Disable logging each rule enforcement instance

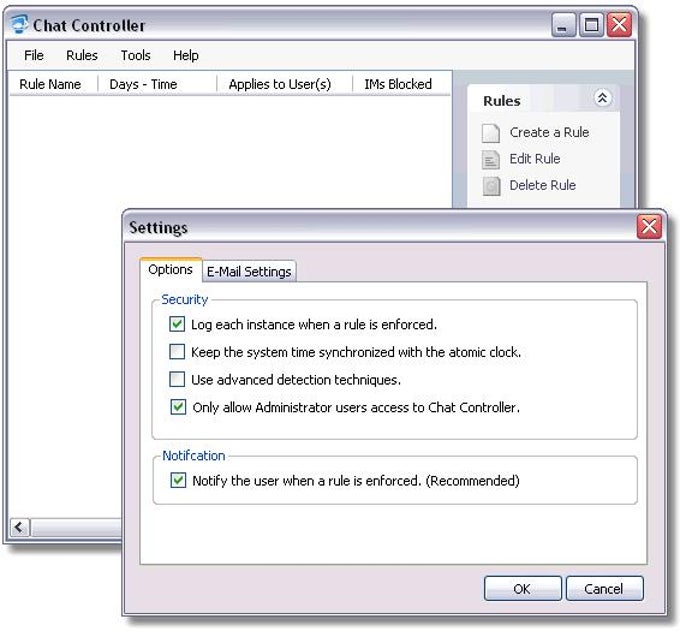tap(177, 324)
